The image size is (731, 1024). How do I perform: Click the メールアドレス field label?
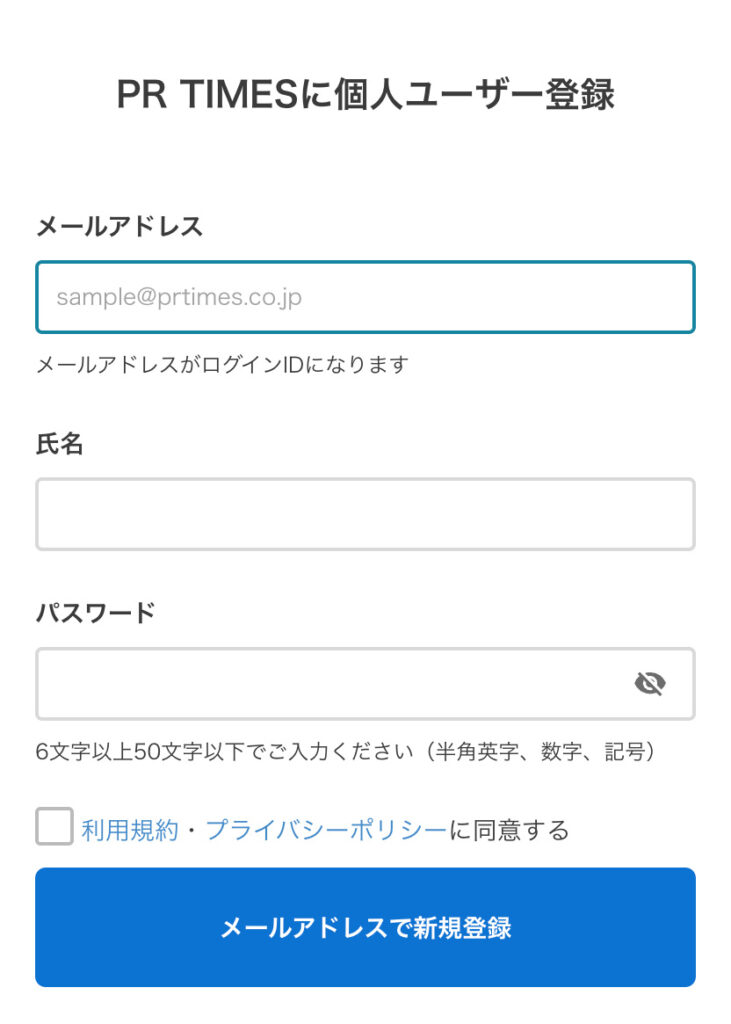click(x=119, y=227)
